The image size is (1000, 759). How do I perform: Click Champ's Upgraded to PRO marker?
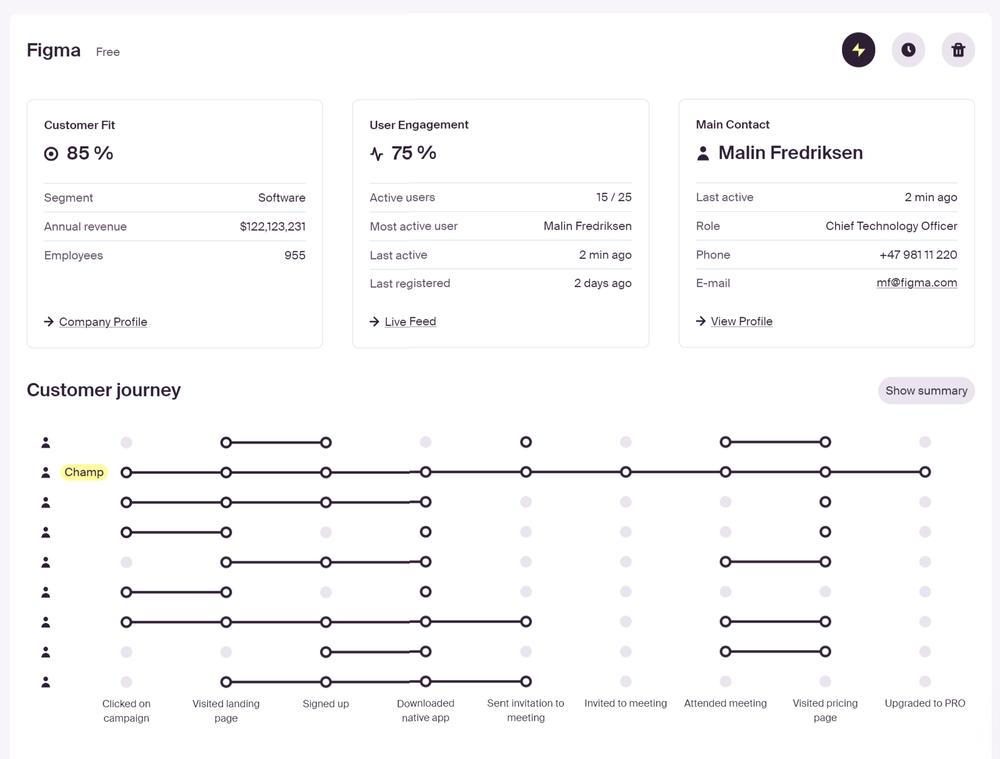tap(925, 472)
